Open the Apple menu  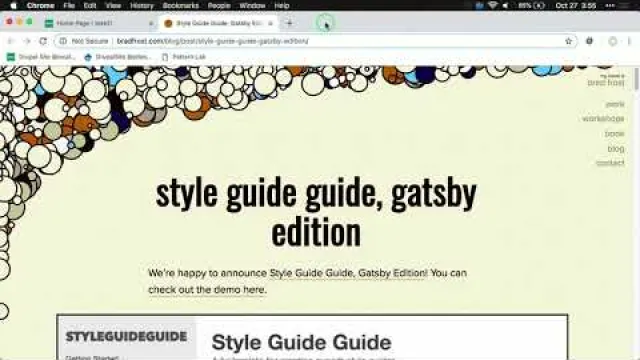(13, 6)
